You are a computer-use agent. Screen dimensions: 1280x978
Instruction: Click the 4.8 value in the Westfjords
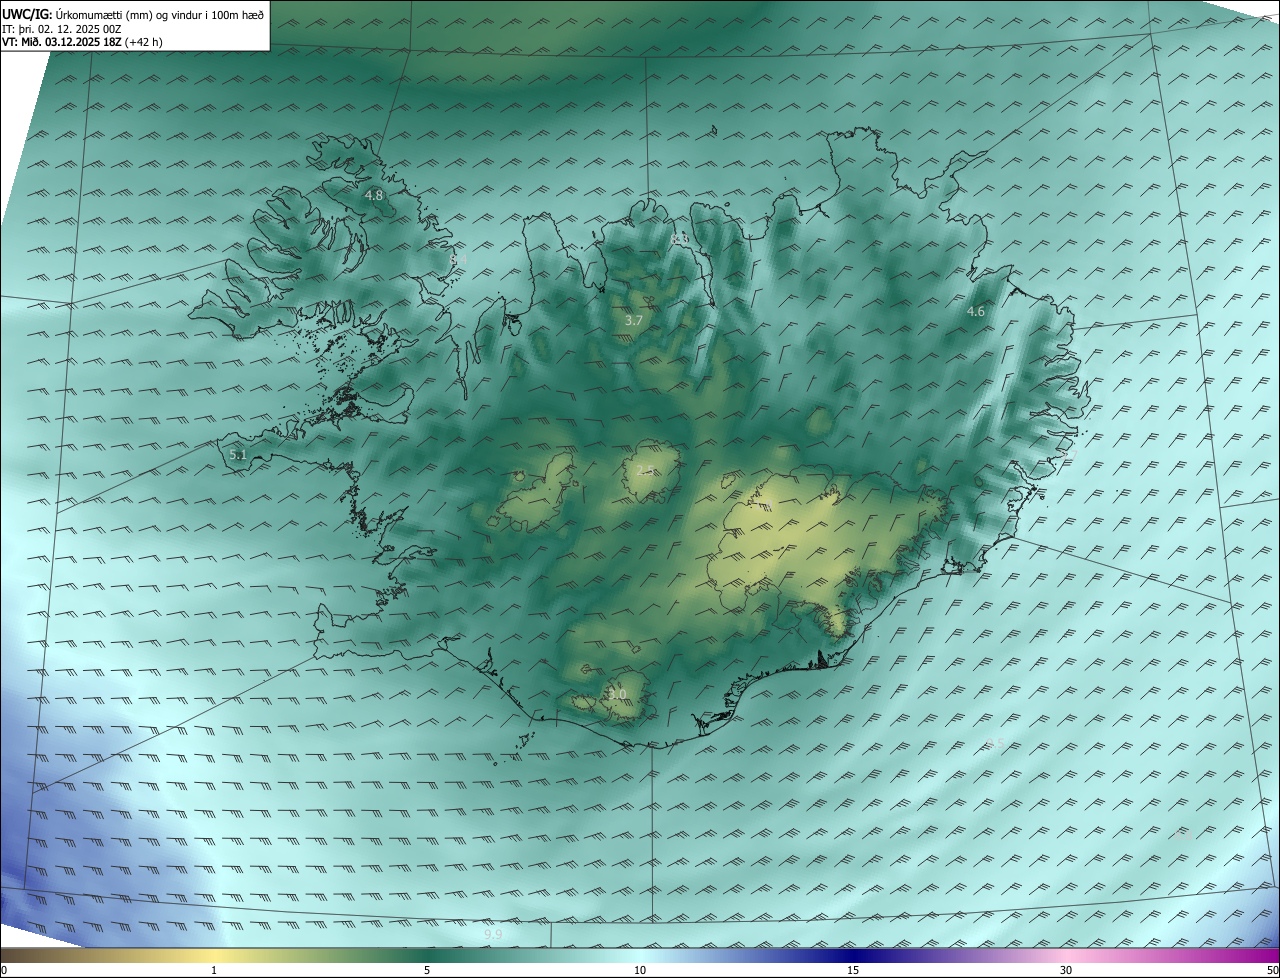[x=374, y=195]
